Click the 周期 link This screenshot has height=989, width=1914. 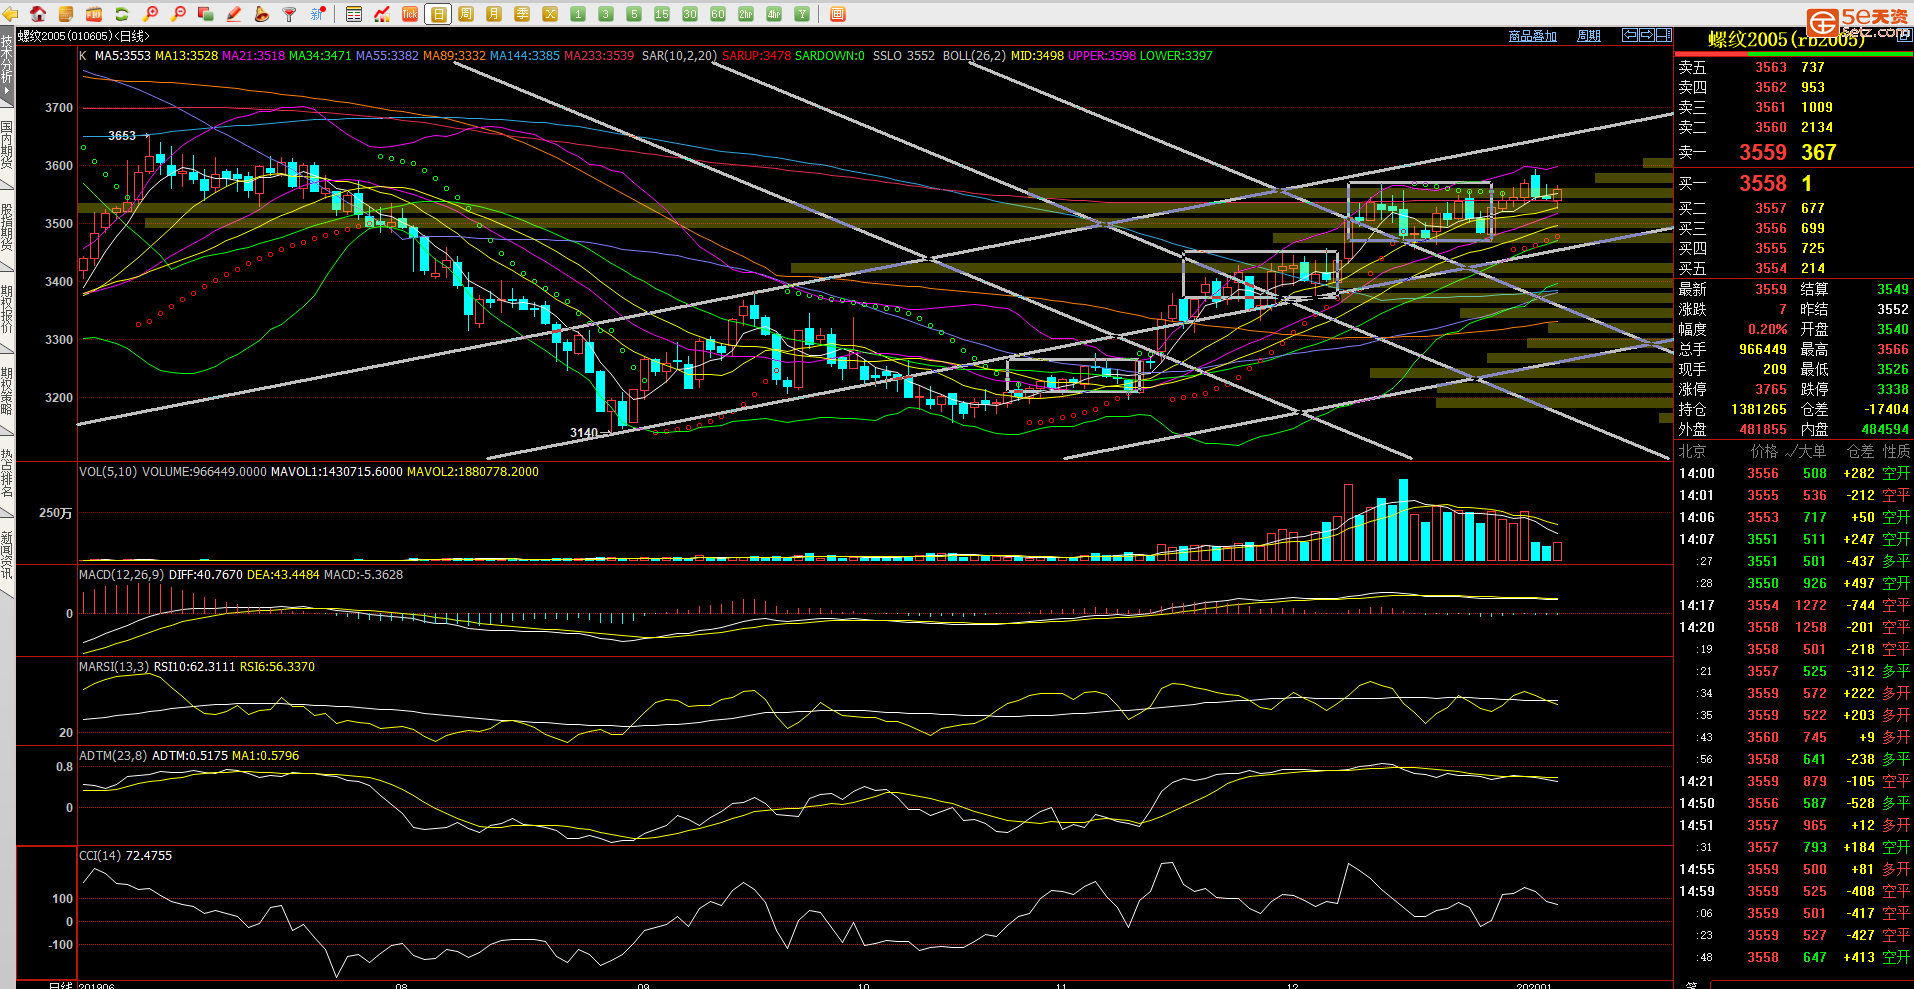[x=1589, y=36]
